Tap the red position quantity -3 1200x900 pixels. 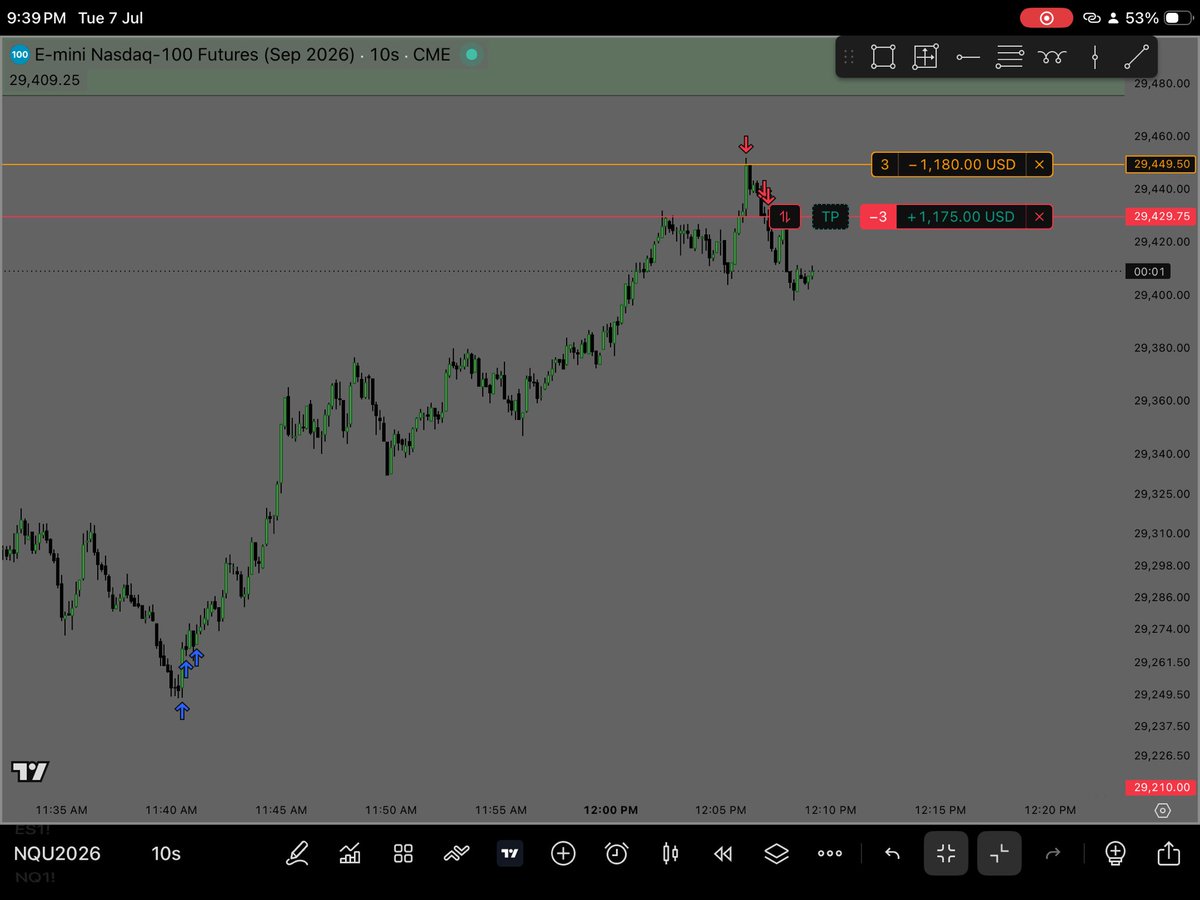click(x=878, y=217)
